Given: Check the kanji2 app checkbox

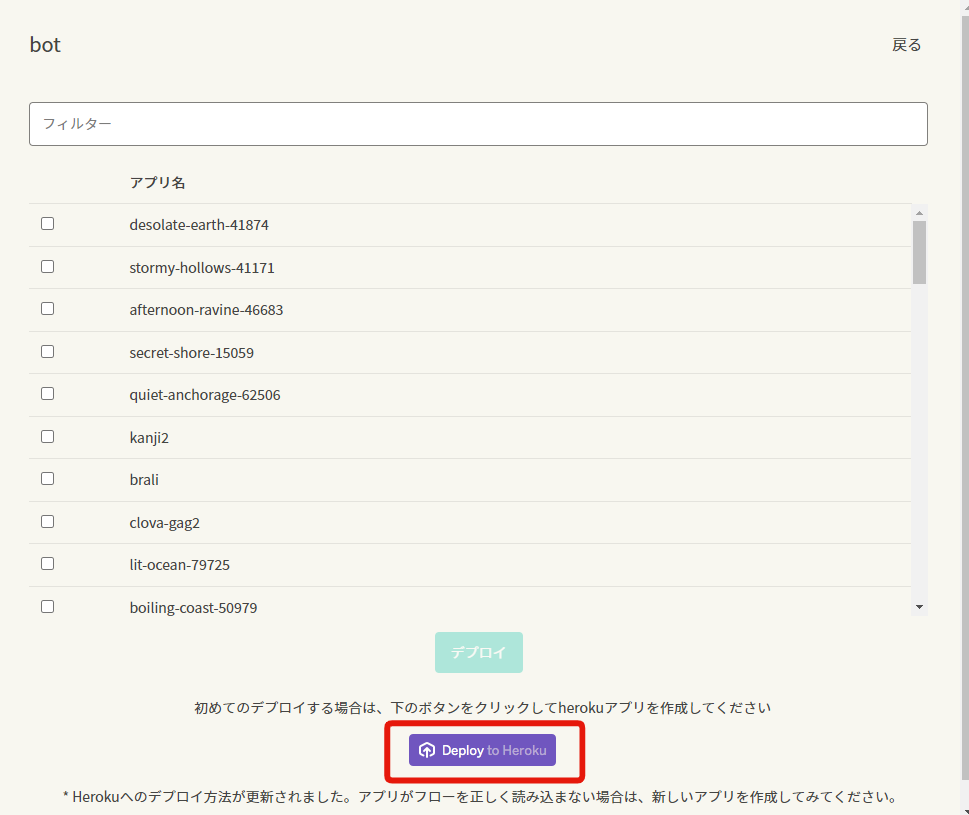Looking at the screenshot, I should (47, 436).
